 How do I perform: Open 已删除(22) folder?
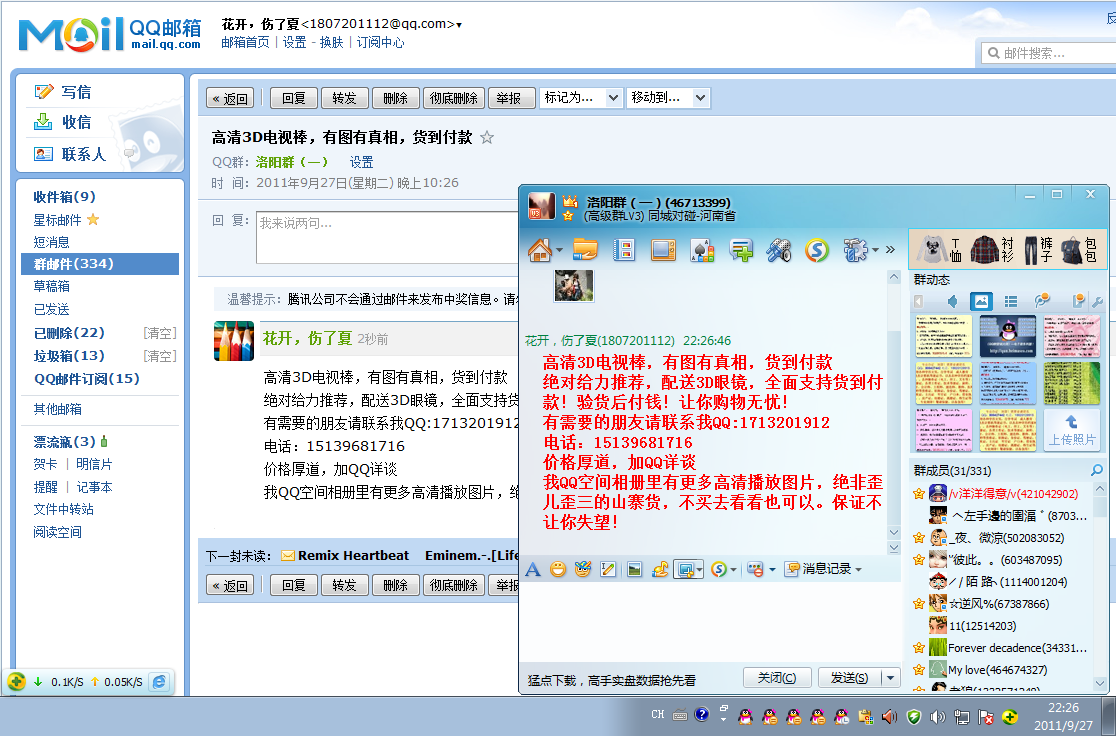68,332
